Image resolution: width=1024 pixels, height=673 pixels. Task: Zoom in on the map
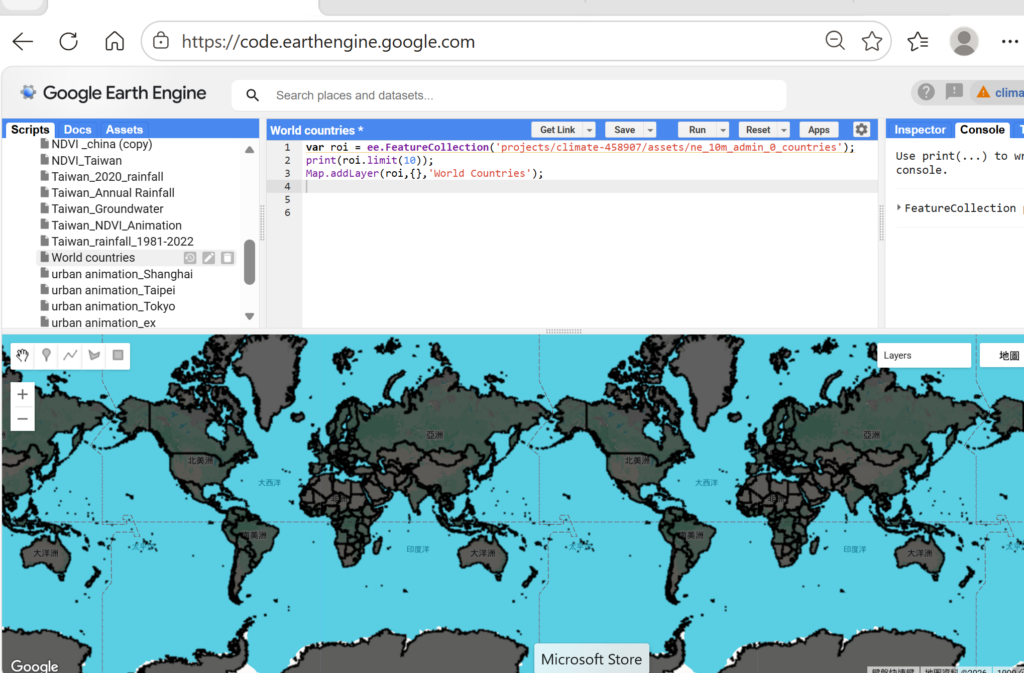coord(23,394)
